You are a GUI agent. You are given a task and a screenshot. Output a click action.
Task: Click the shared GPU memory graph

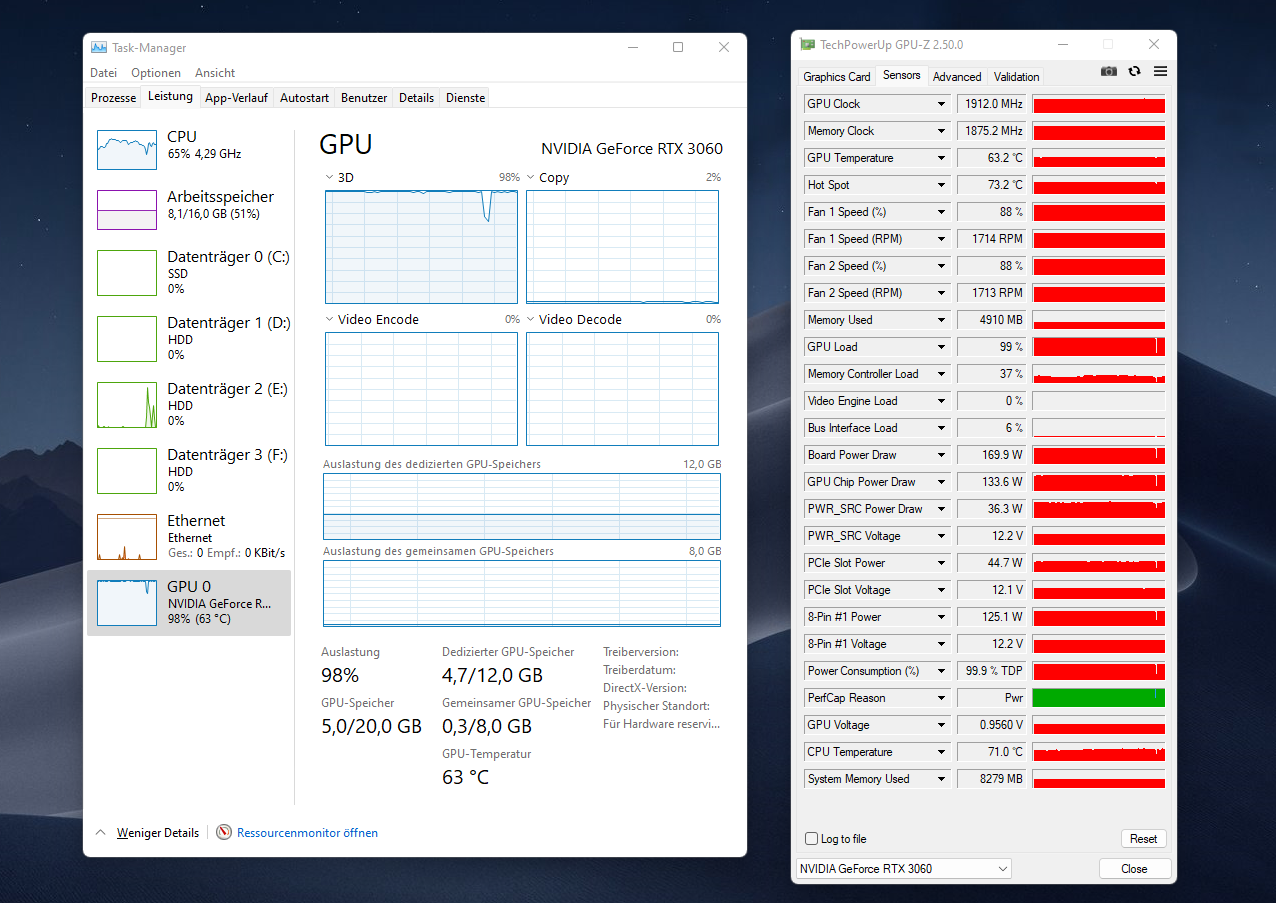[521, 593]
